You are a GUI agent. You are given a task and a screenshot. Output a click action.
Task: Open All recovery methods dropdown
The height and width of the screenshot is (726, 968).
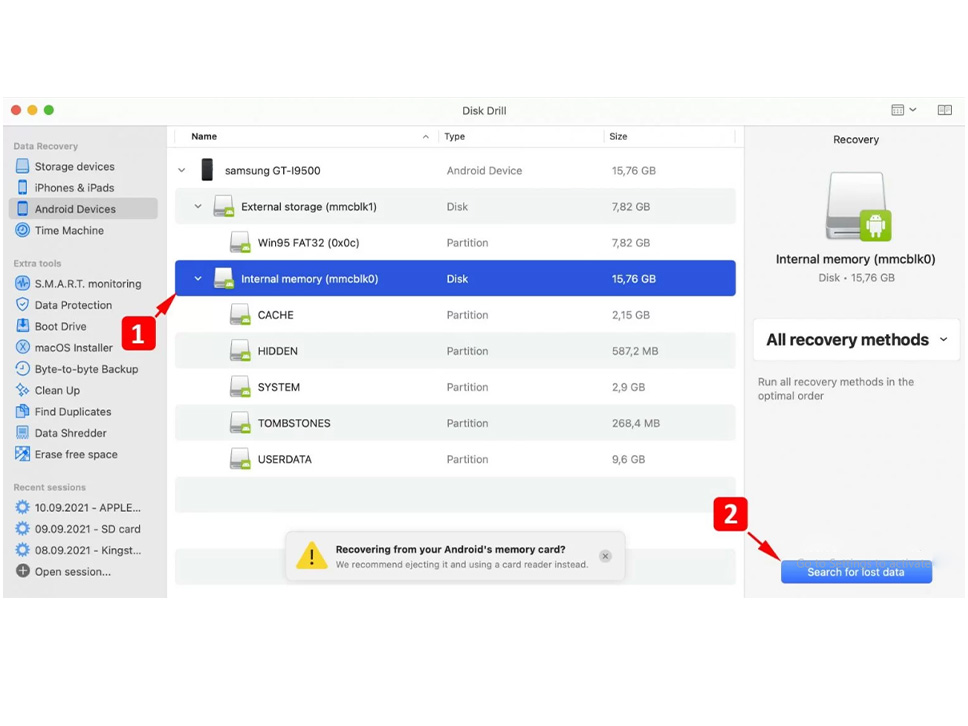coord(856,340)
